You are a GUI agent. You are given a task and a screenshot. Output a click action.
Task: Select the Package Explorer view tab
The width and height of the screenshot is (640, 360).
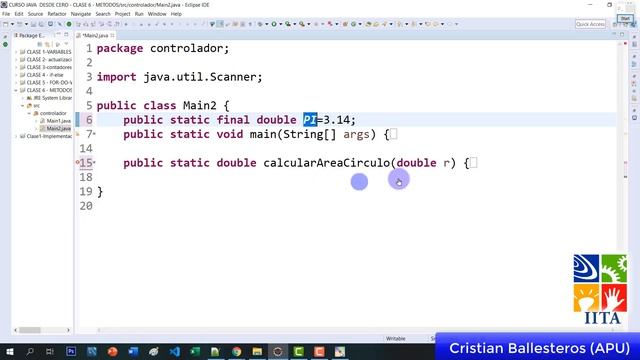click(x=30, y=36)
